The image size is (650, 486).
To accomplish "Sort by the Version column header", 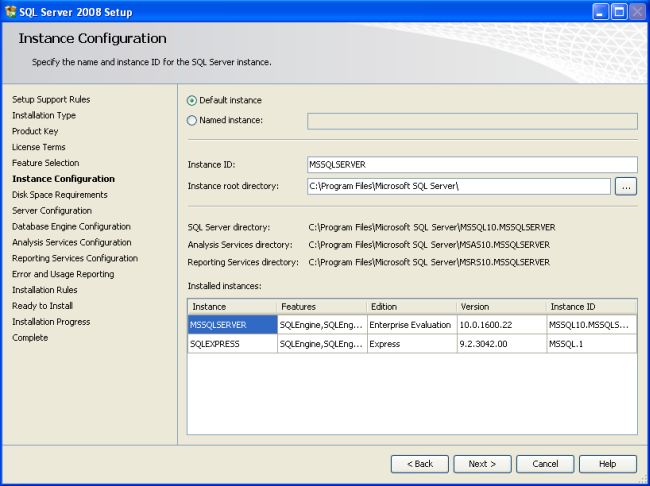I will pos(502,307).
